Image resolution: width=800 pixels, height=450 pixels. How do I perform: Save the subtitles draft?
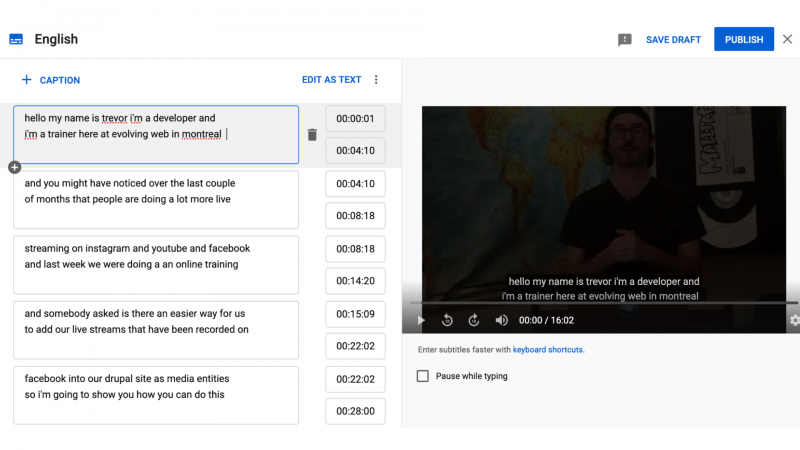673,40
